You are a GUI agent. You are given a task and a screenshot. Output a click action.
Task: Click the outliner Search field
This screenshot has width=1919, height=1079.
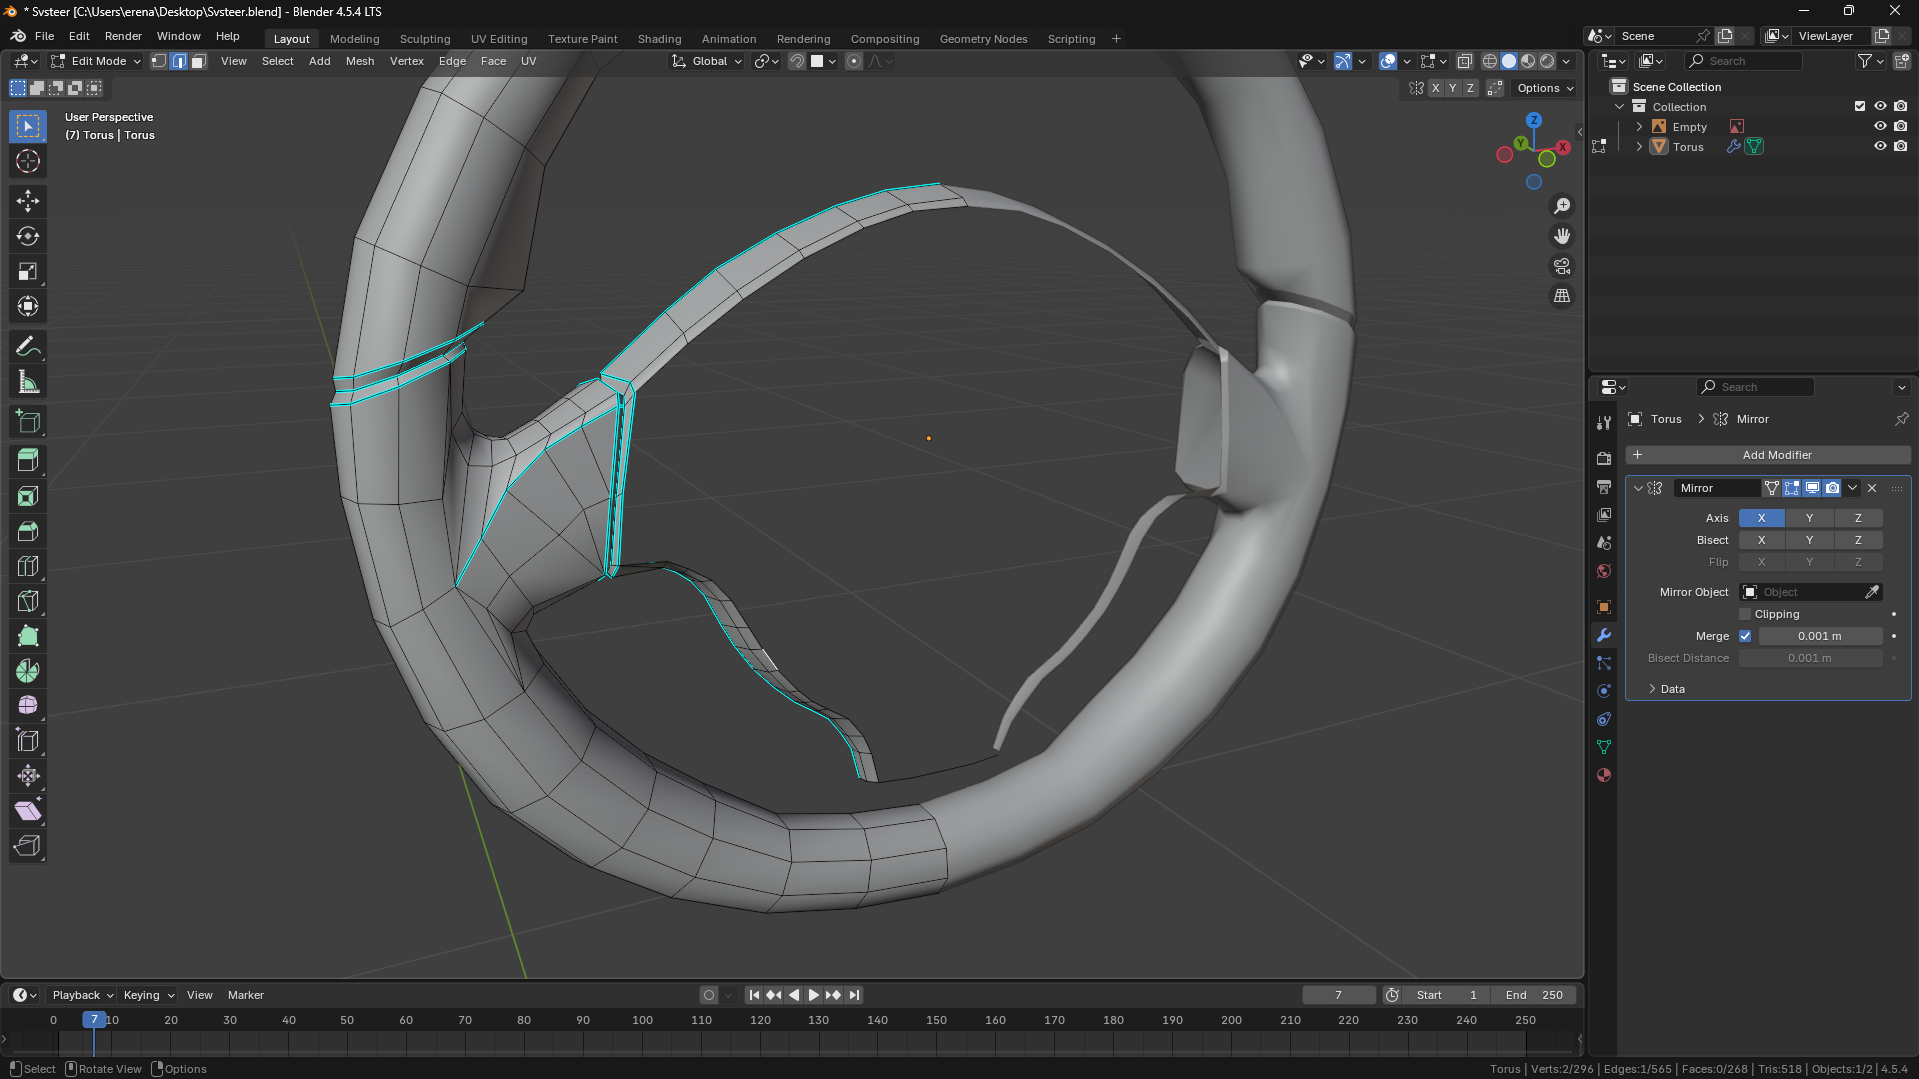click(1744, 61)
